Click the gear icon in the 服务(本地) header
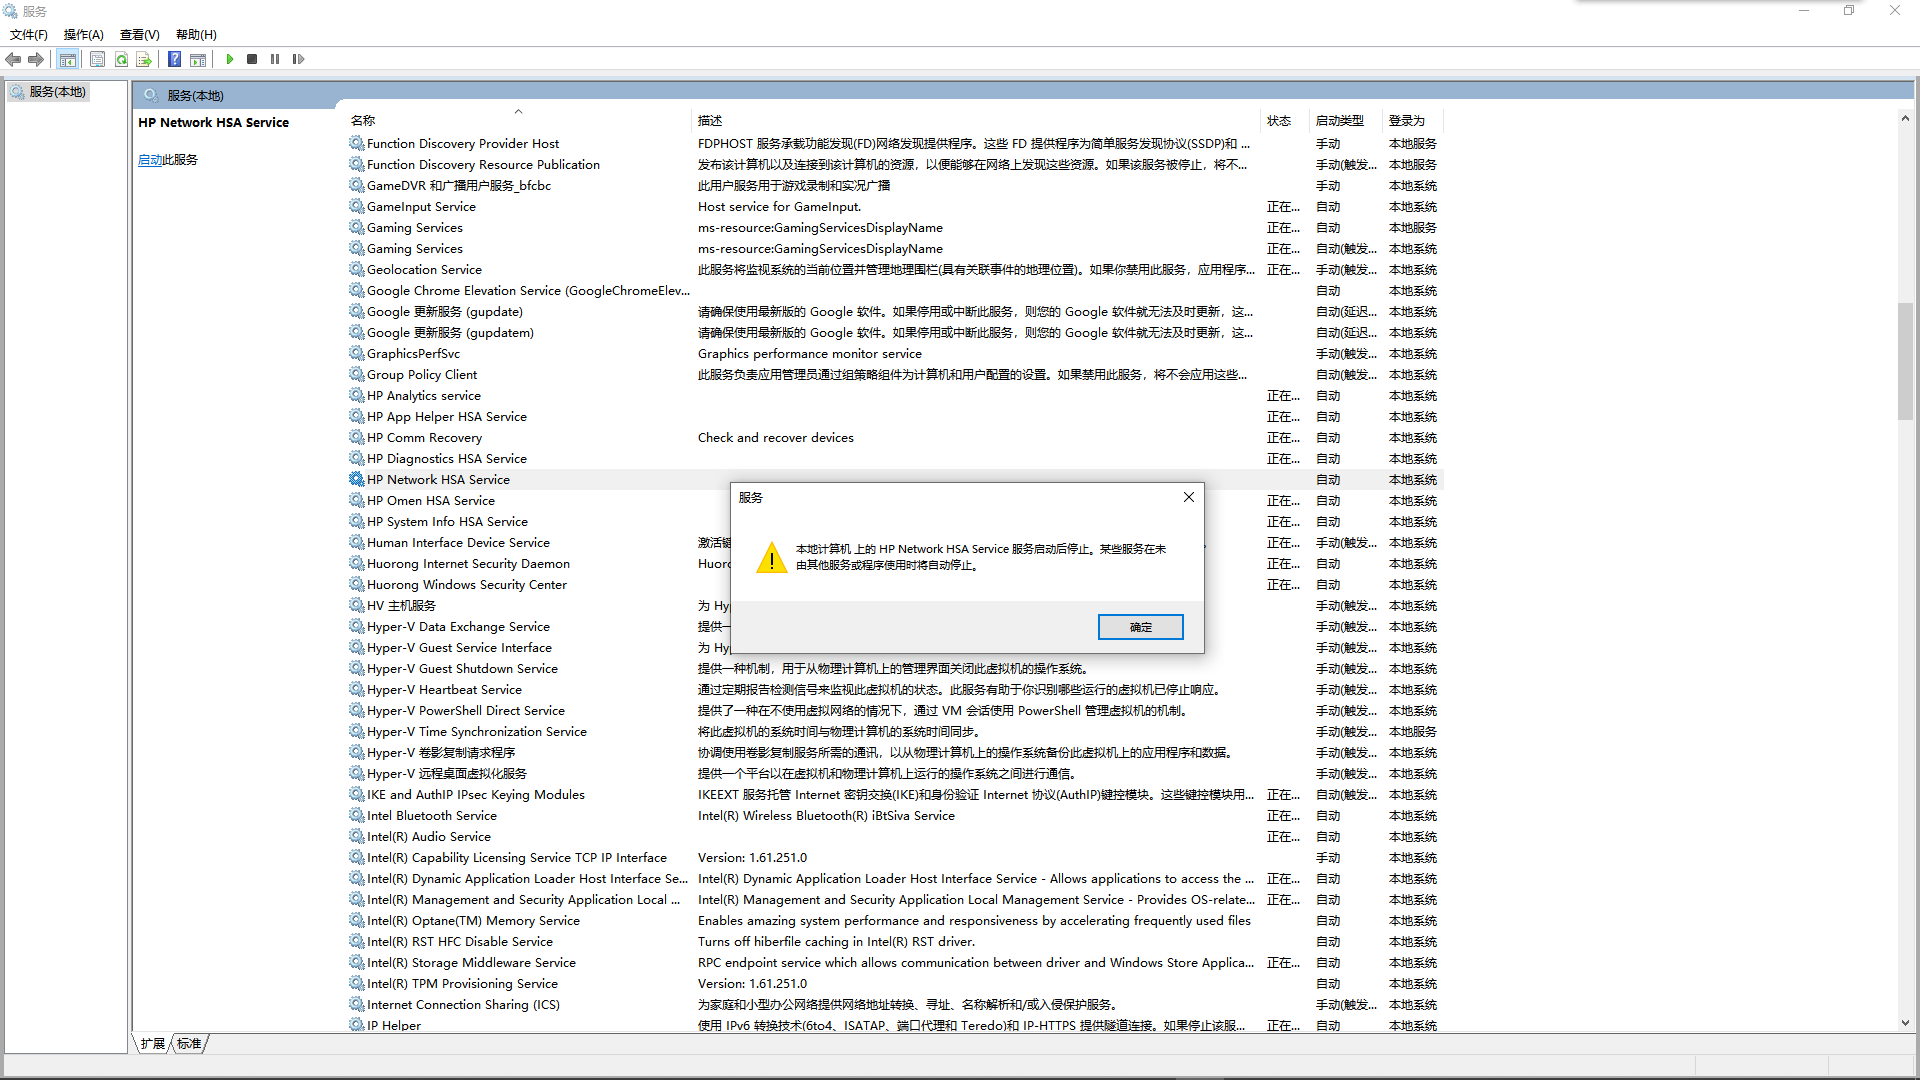 pyautogui.click(x=151, y=95)
